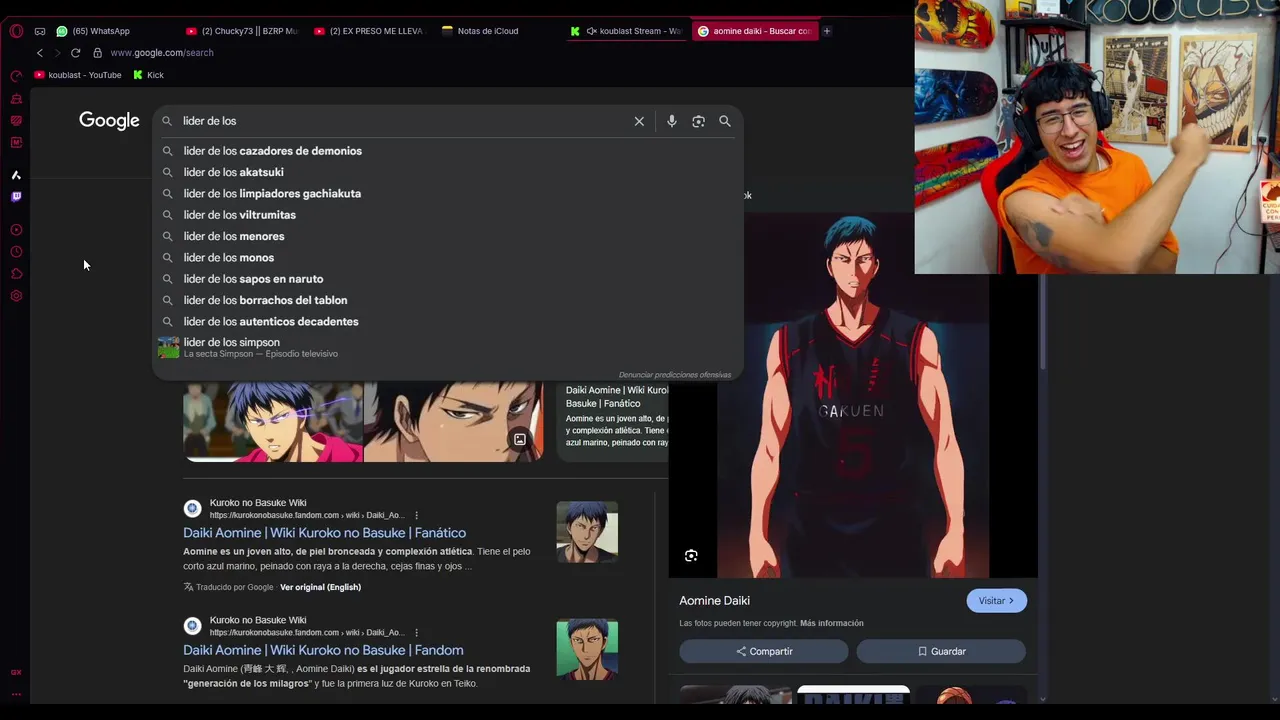Switch to EX PRESO ME LLEVA tab
Screen dimensions: 1280x720
click(370, 31)
